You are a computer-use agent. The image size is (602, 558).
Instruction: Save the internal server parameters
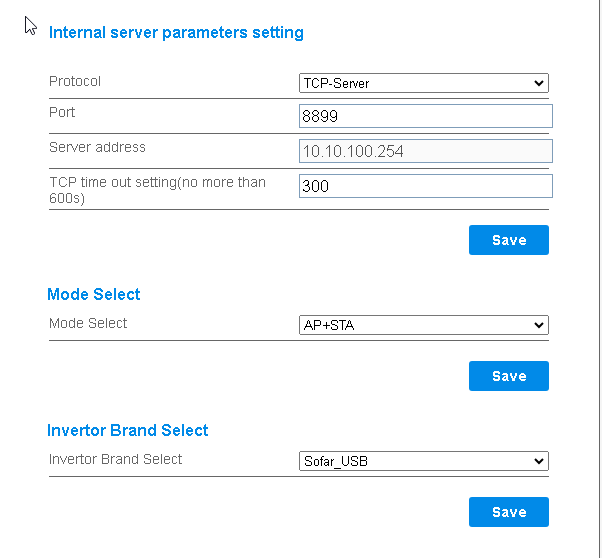point(509,240)
